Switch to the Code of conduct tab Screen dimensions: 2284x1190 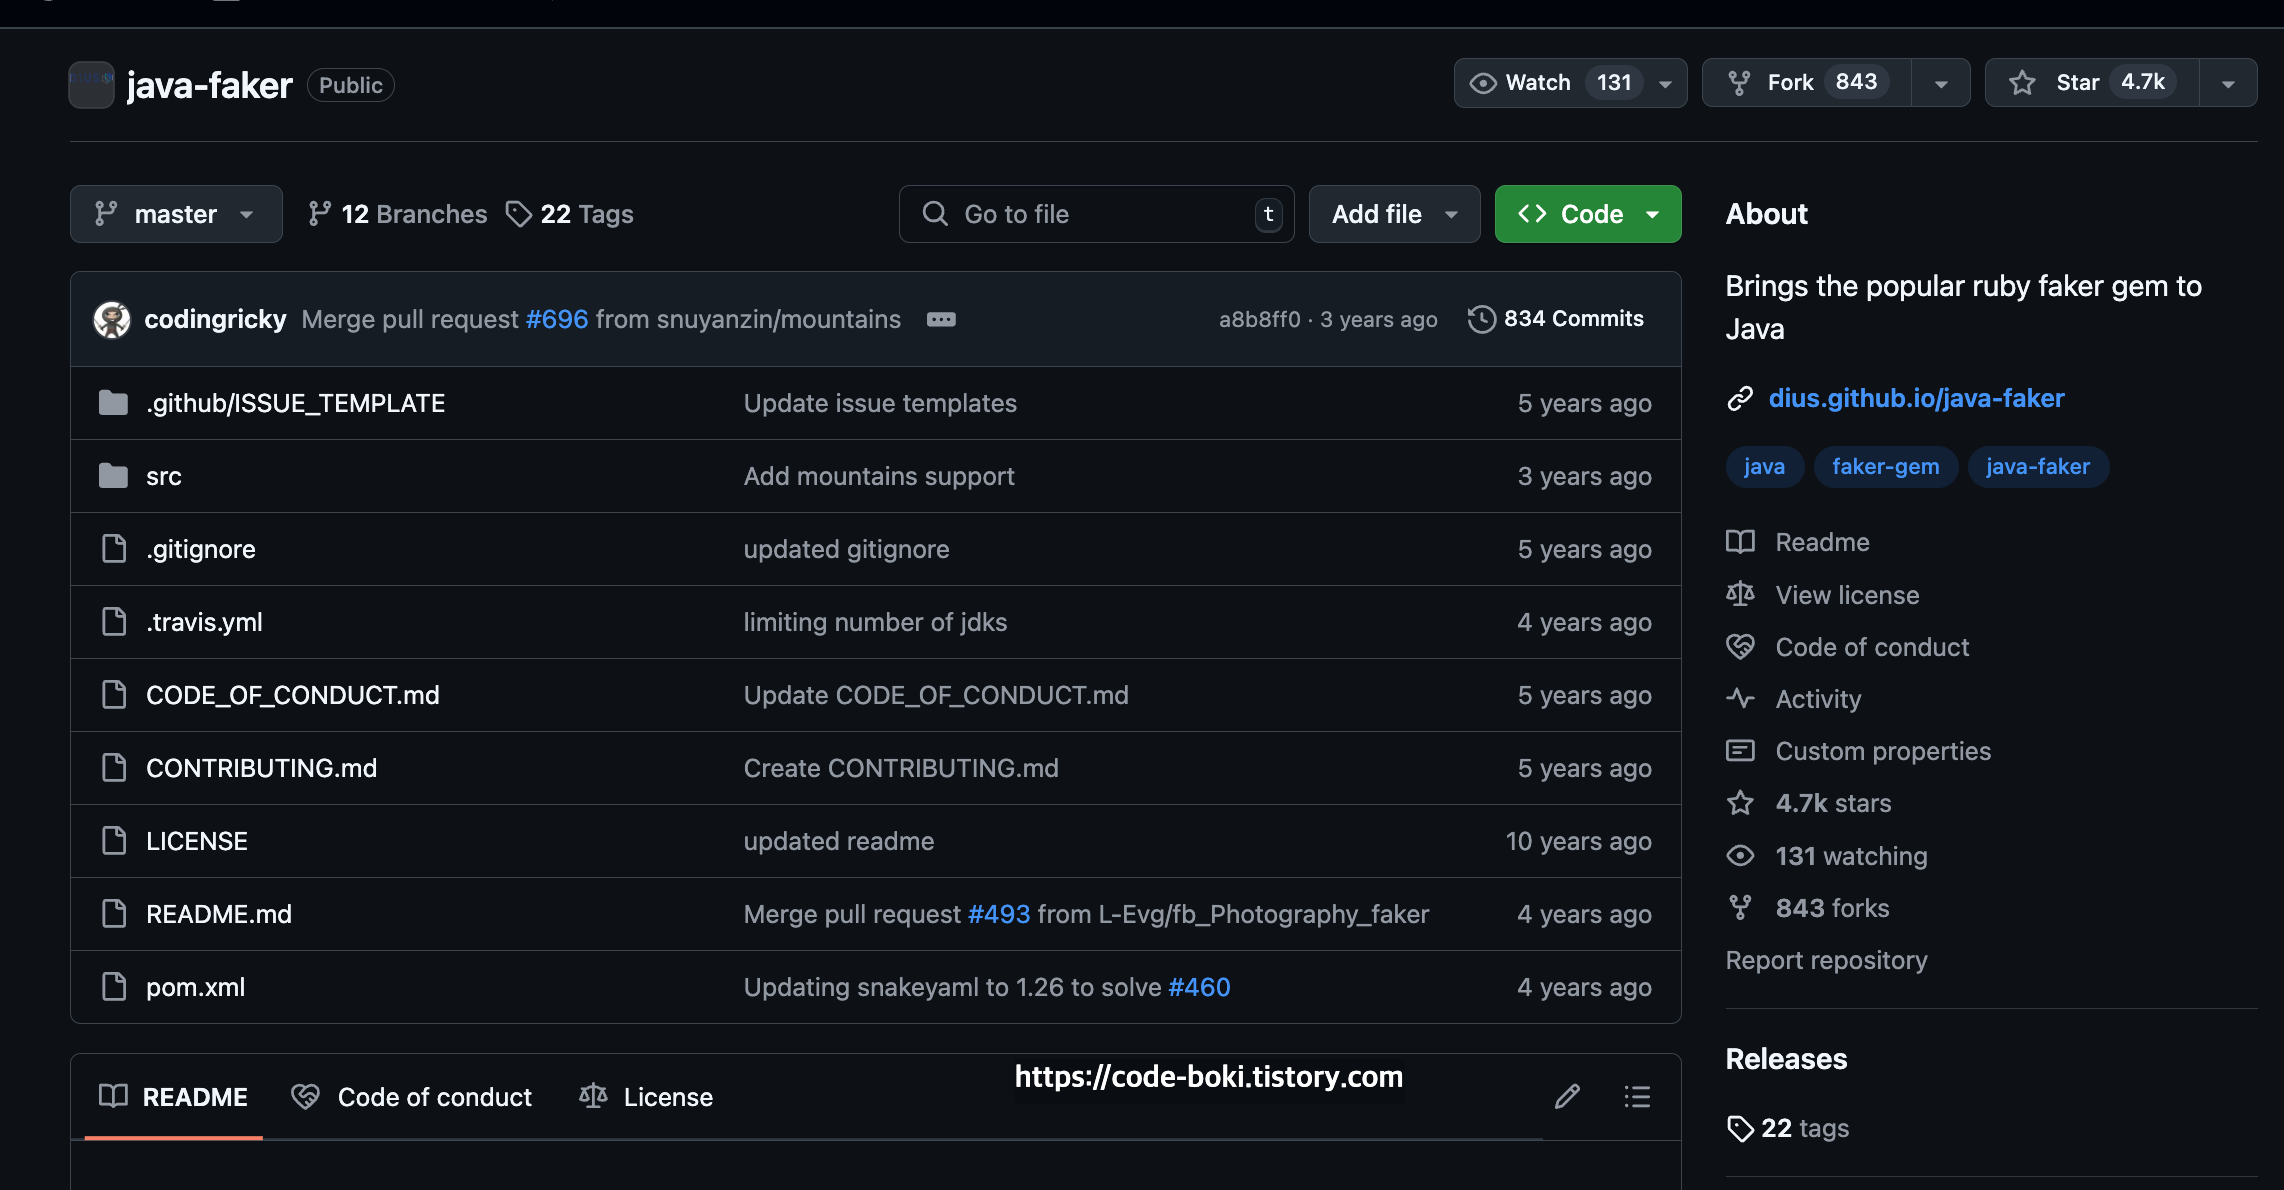pyautogui.click(x=412, y=1097)
